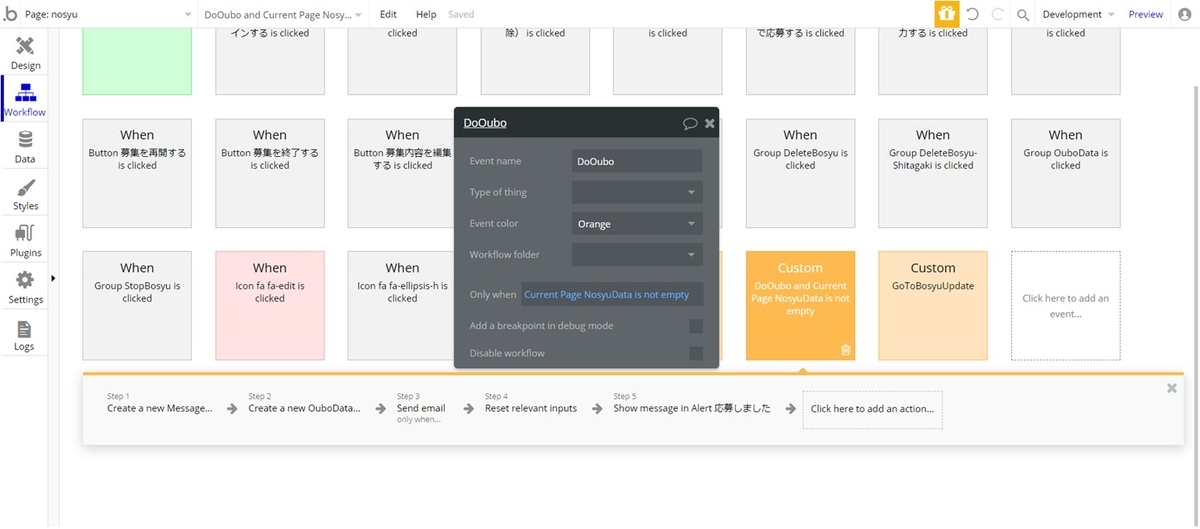This screenshot has height=529, width=1200.
Task: Select the Group StopBosyu is clicked event
Action: pos(137,305)
